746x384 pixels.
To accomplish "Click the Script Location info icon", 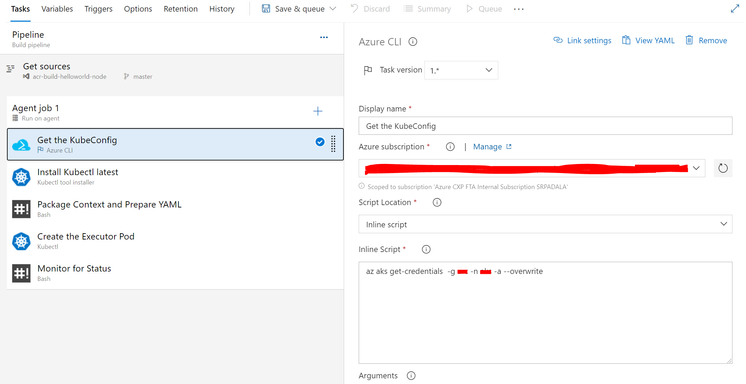I will (437, 202).
